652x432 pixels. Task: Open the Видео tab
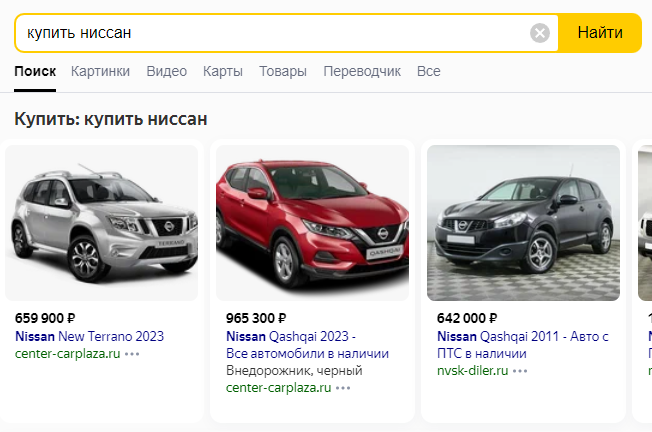tap(166, 71)
